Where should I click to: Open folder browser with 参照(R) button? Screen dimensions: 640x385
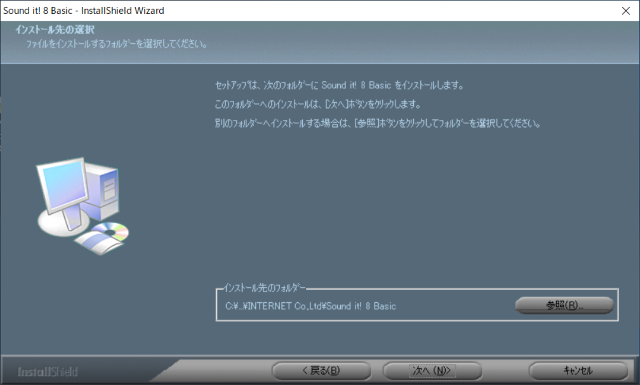click(x=564, y=305)
